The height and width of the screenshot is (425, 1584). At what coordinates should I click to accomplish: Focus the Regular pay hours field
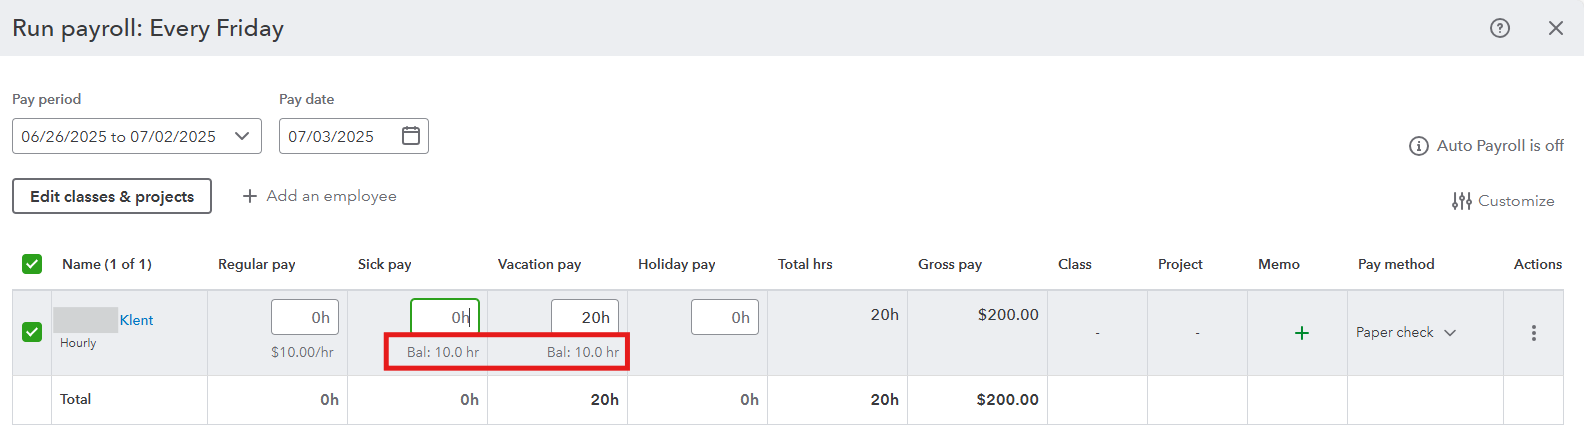[x=305, y=317]
